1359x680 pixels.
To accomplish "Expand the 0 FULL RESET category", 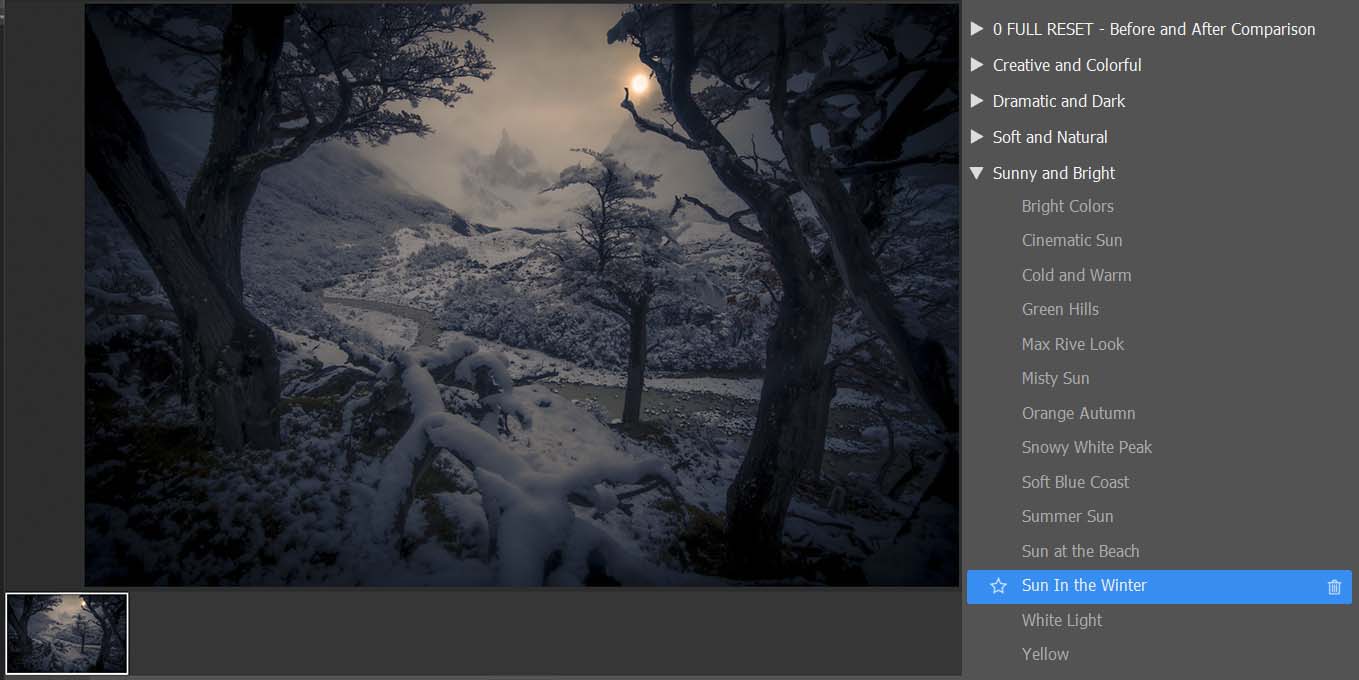I will tap(977, 29).
